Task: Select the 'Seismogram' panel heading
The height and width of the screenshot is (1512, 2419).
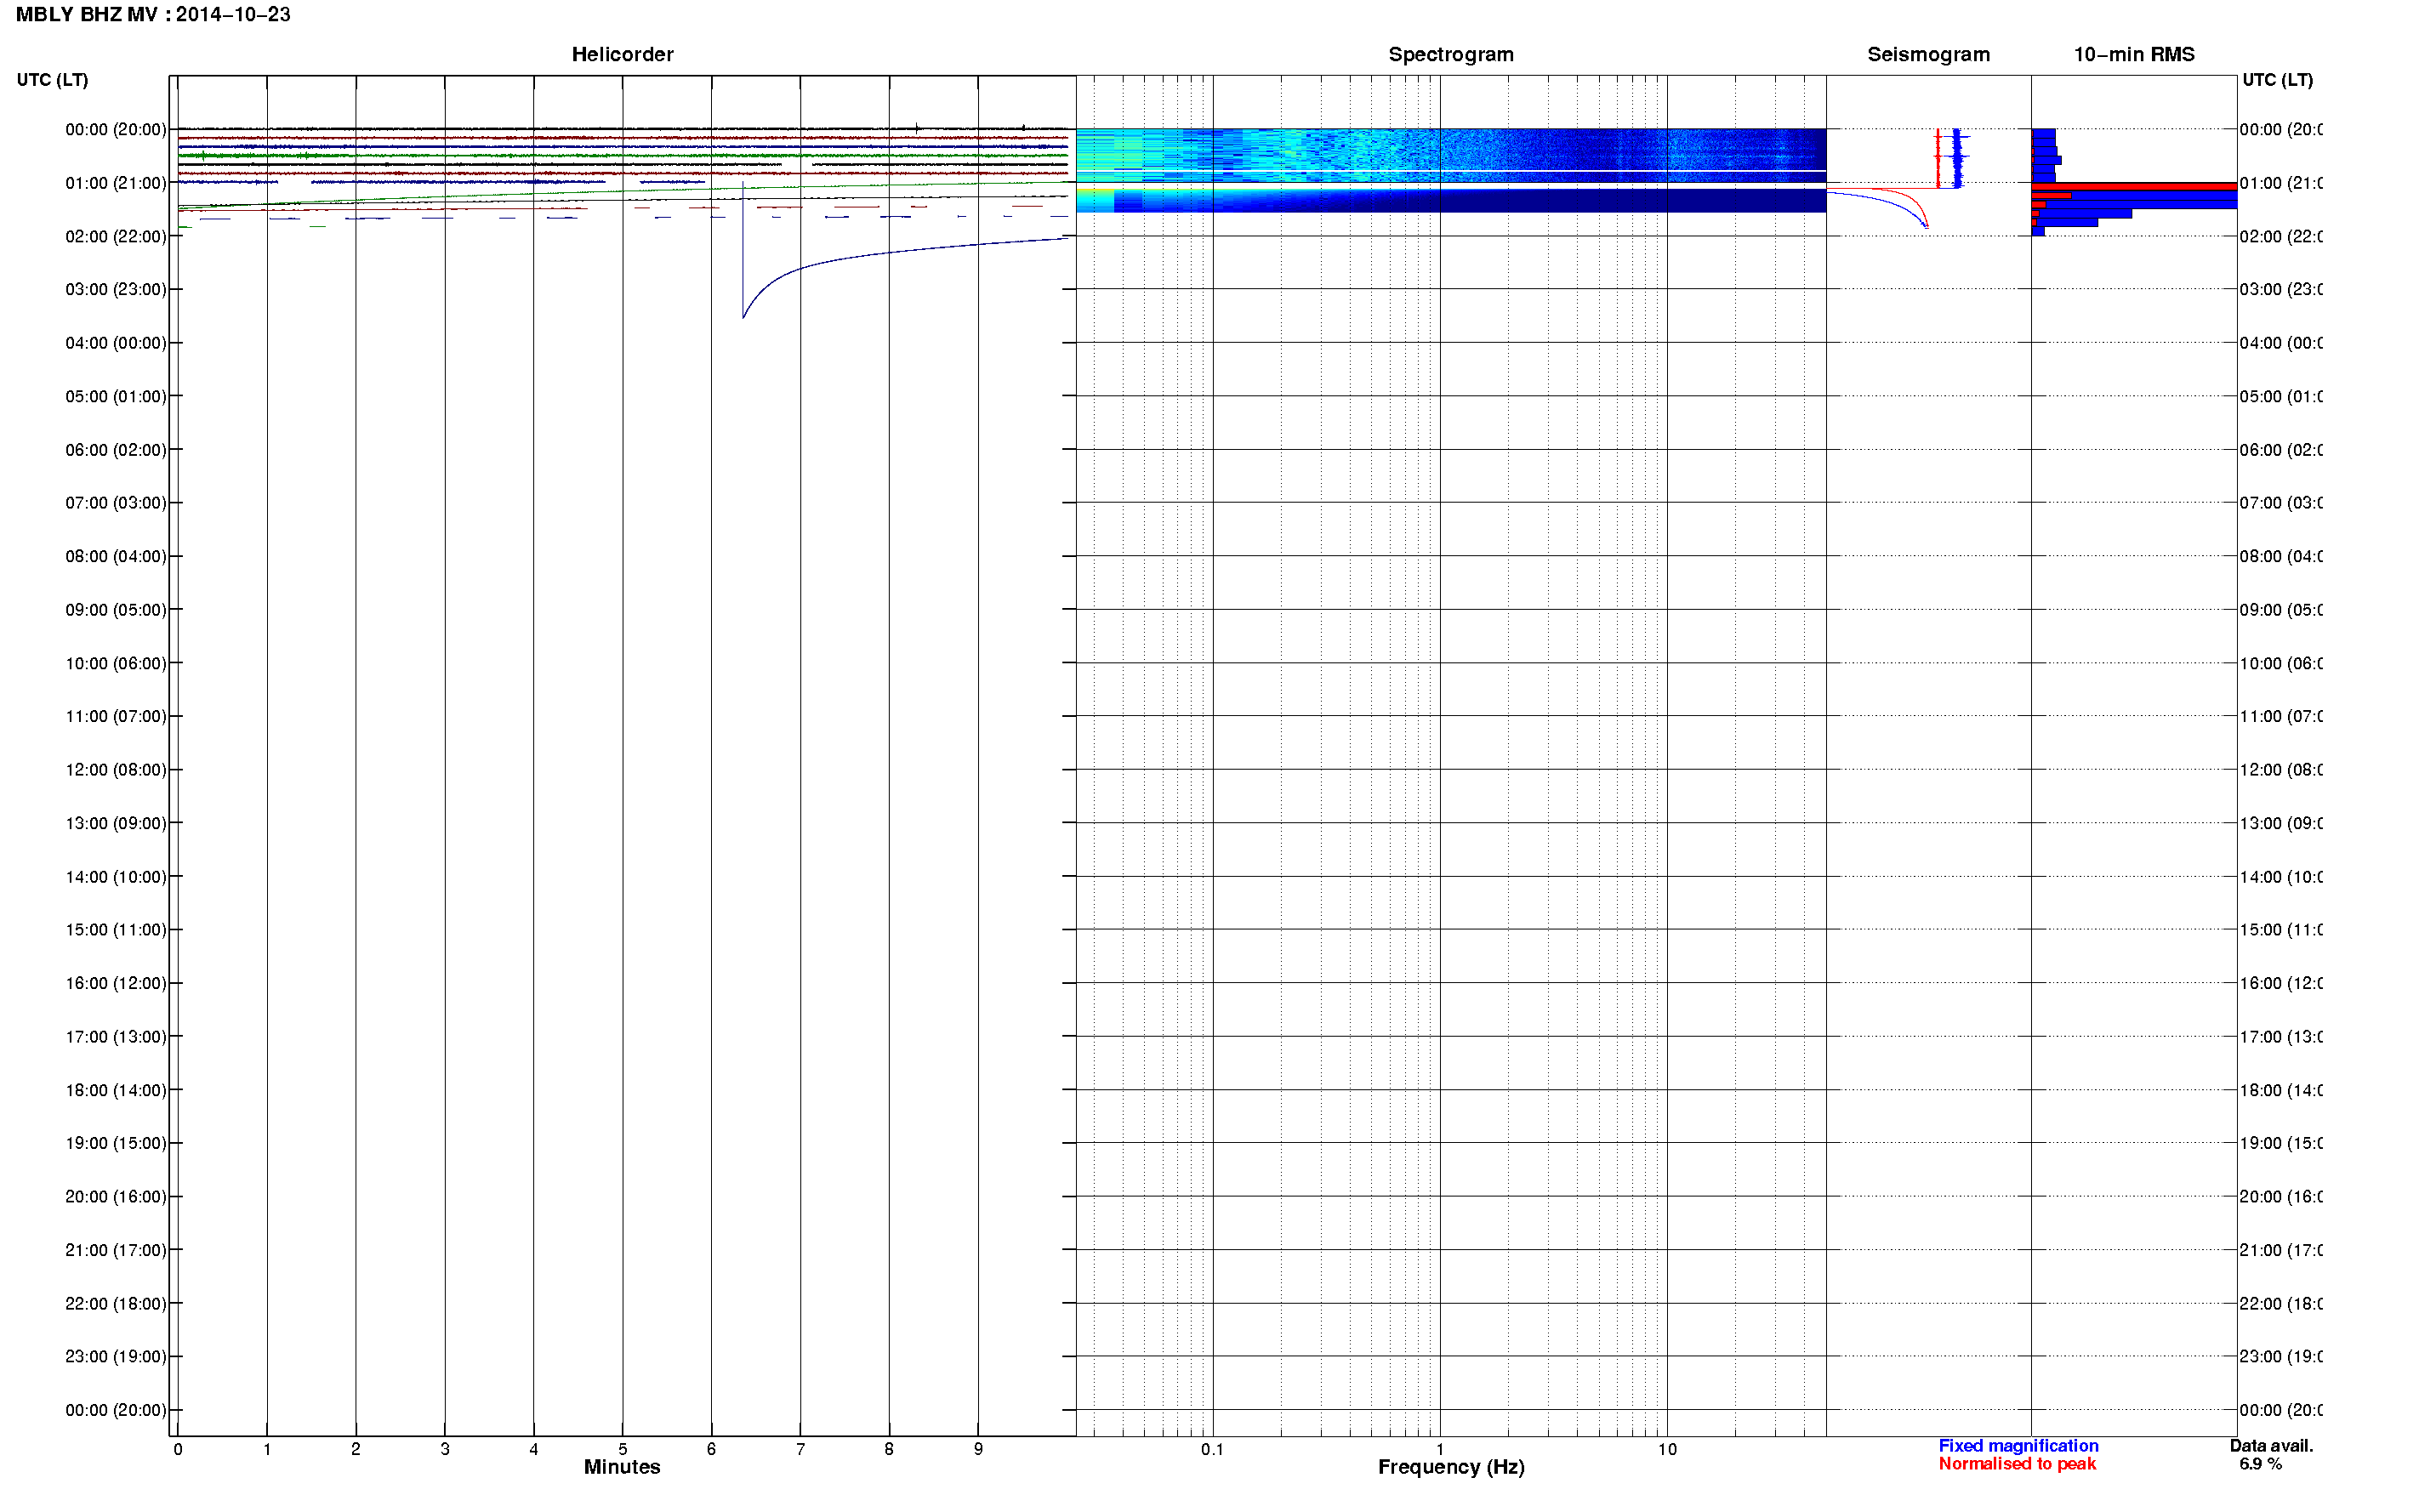Action: click(1928, 55)
